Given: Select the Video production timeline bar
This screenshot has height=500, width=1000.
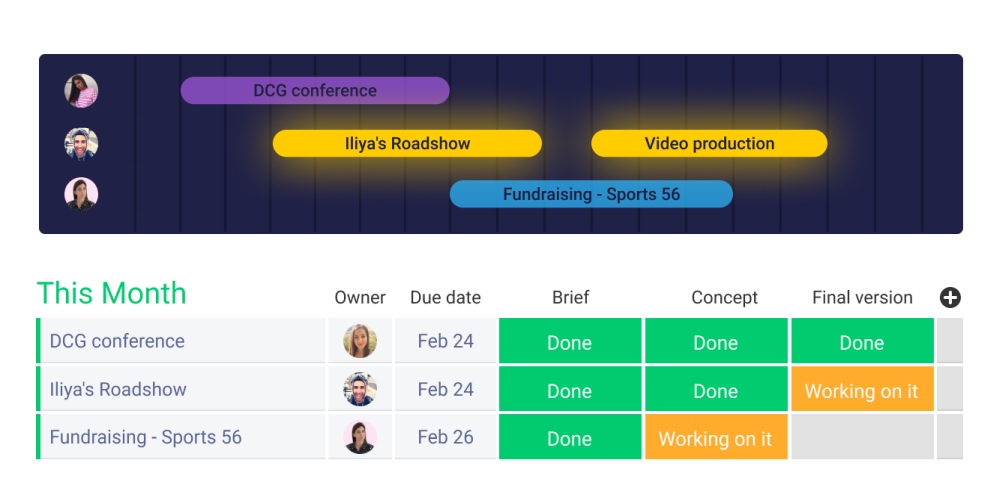Looking at the screenshot, I should (709, 143).
